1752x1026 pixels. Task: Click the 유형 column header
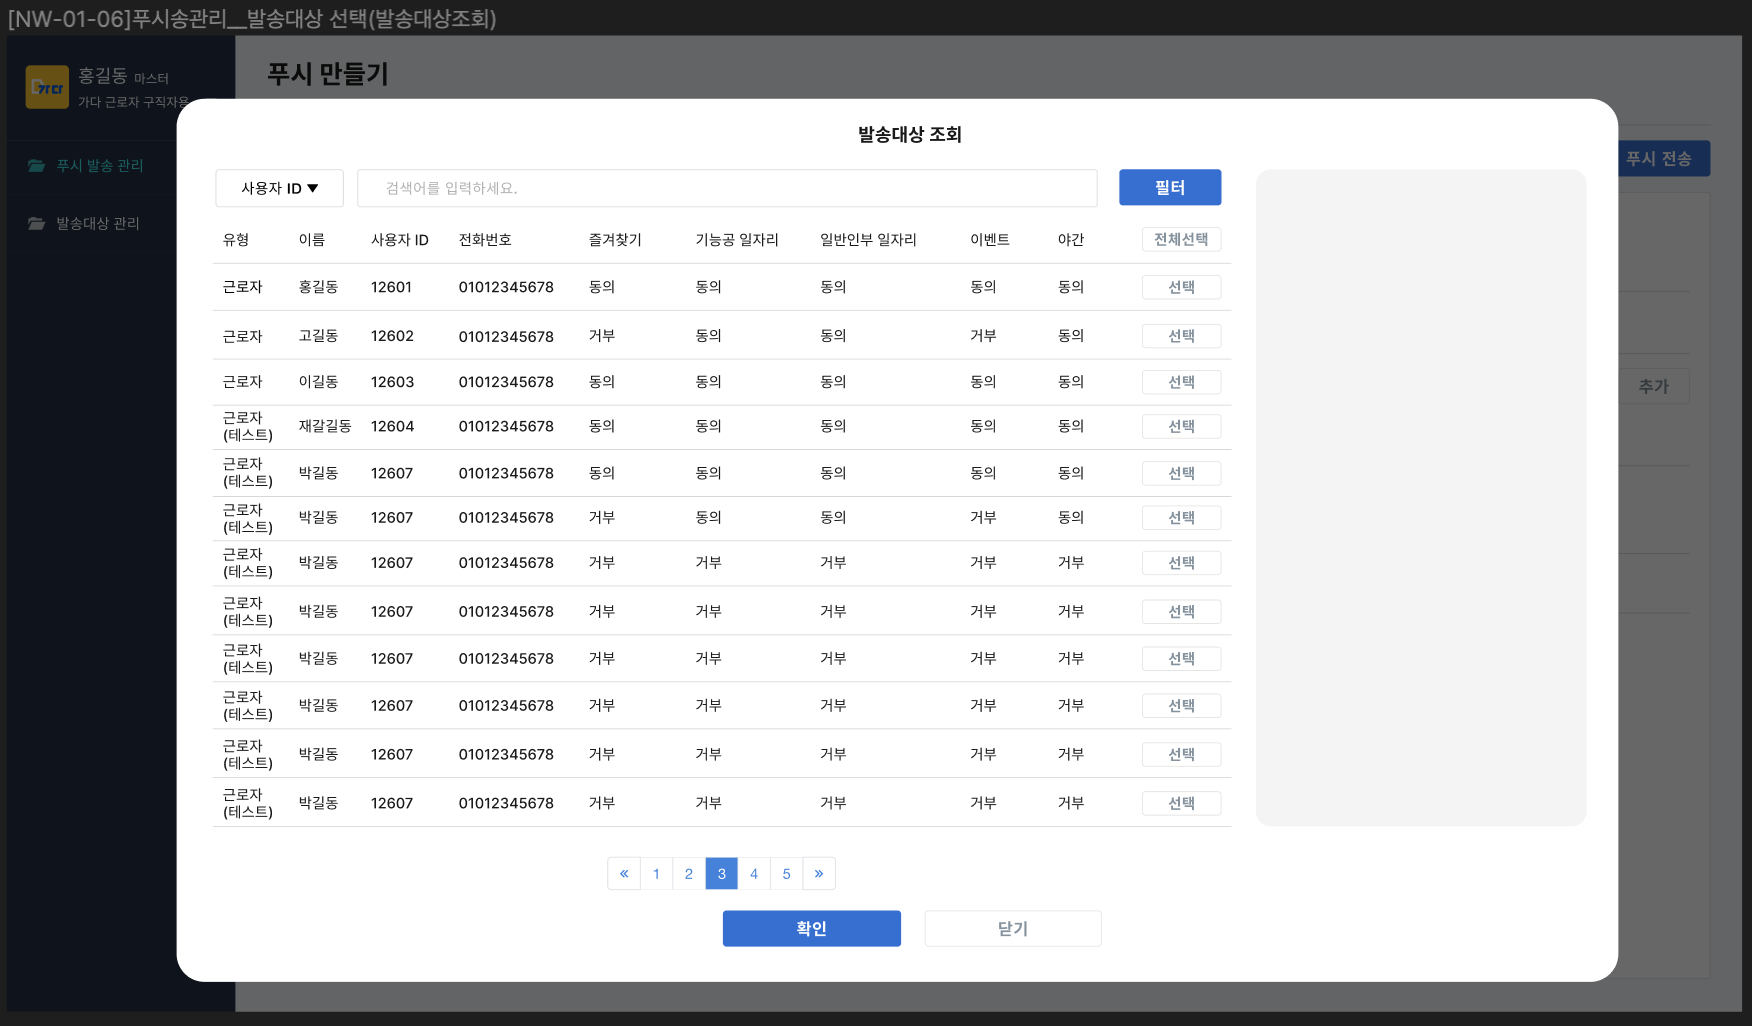point(236,240)
